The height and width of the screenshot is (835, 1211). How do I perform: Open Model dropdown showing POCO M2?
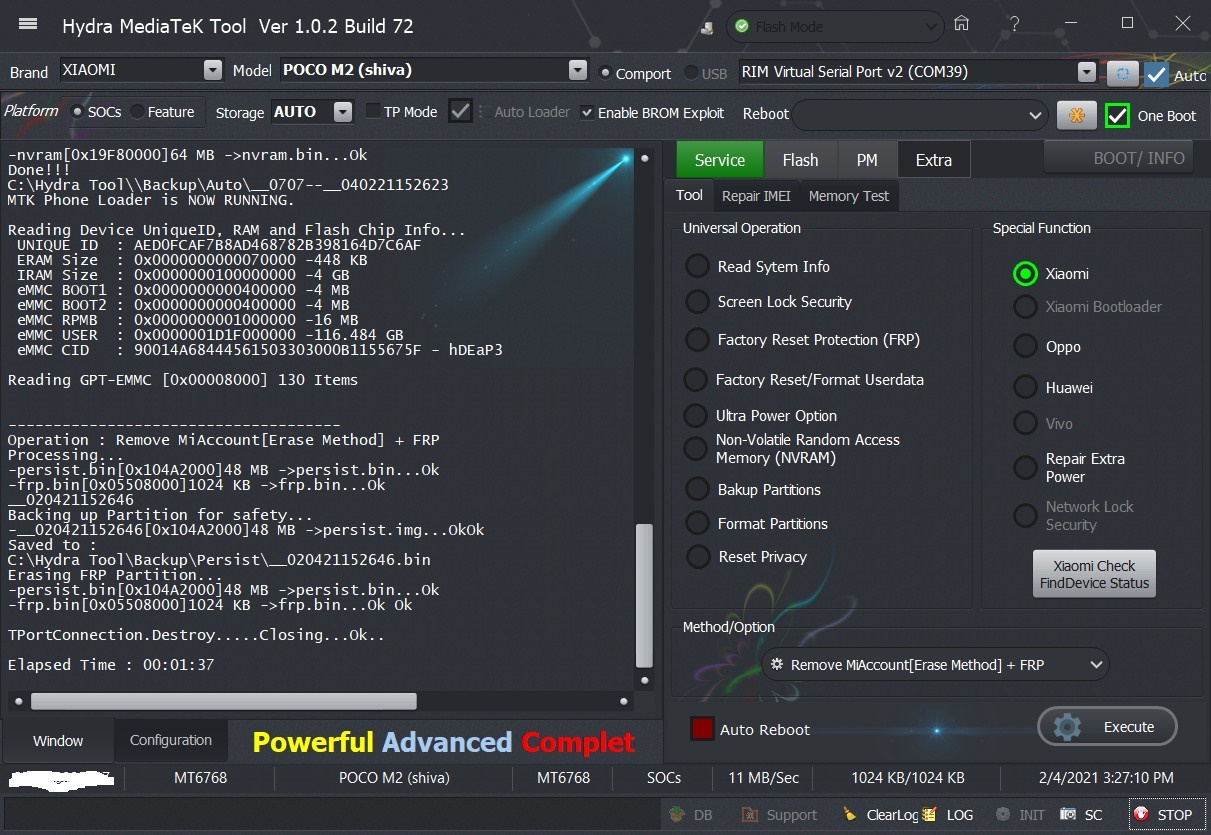click(x=433, y=70)
